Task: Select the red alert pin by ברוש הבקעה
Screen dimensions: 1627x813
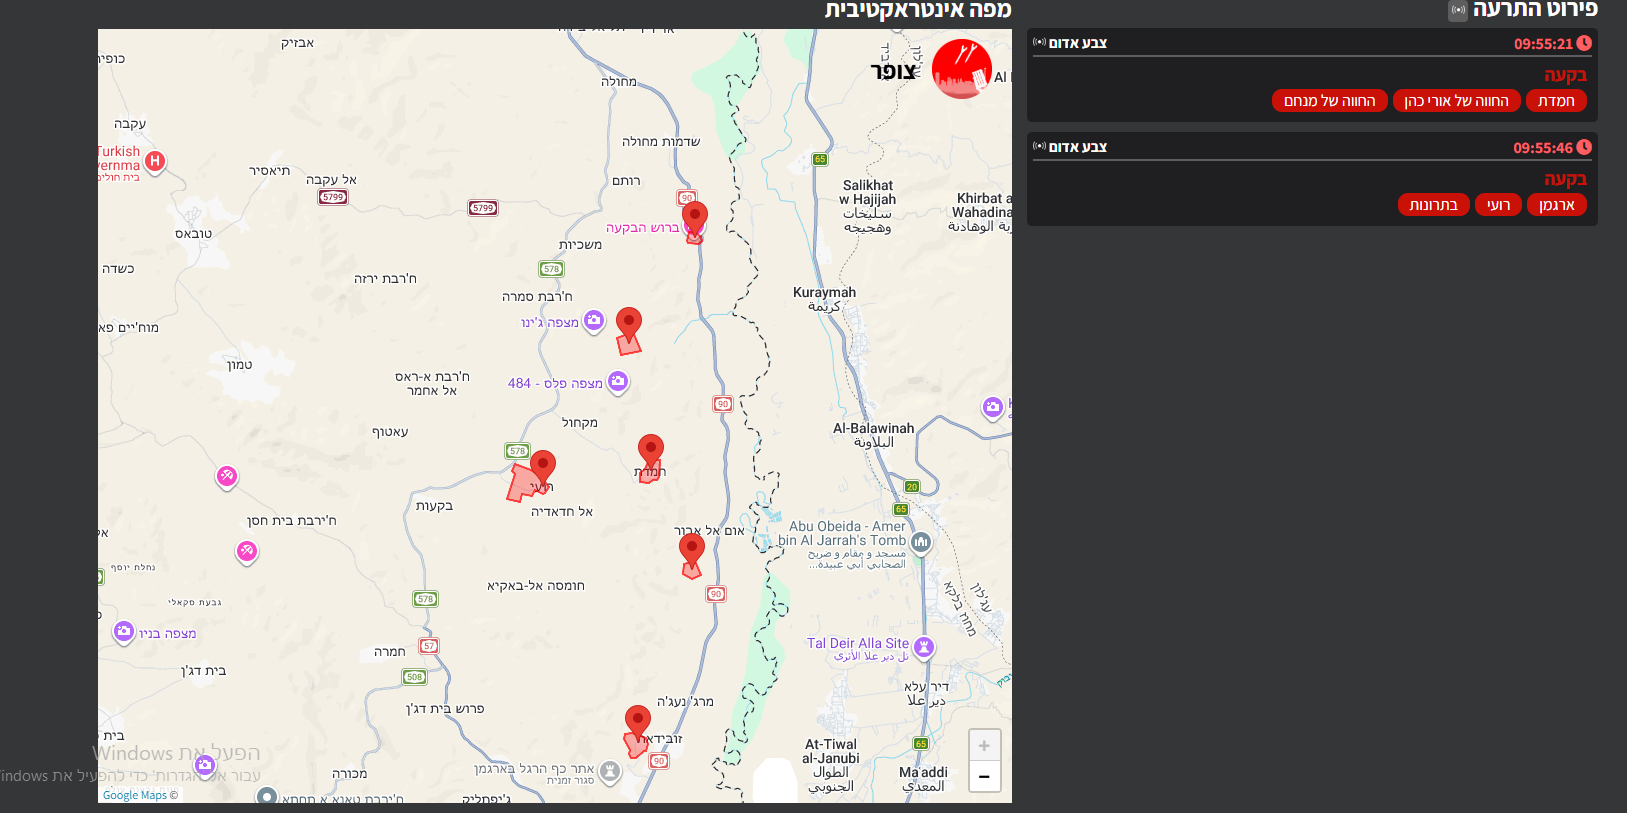Action: (x=695, y=220)
